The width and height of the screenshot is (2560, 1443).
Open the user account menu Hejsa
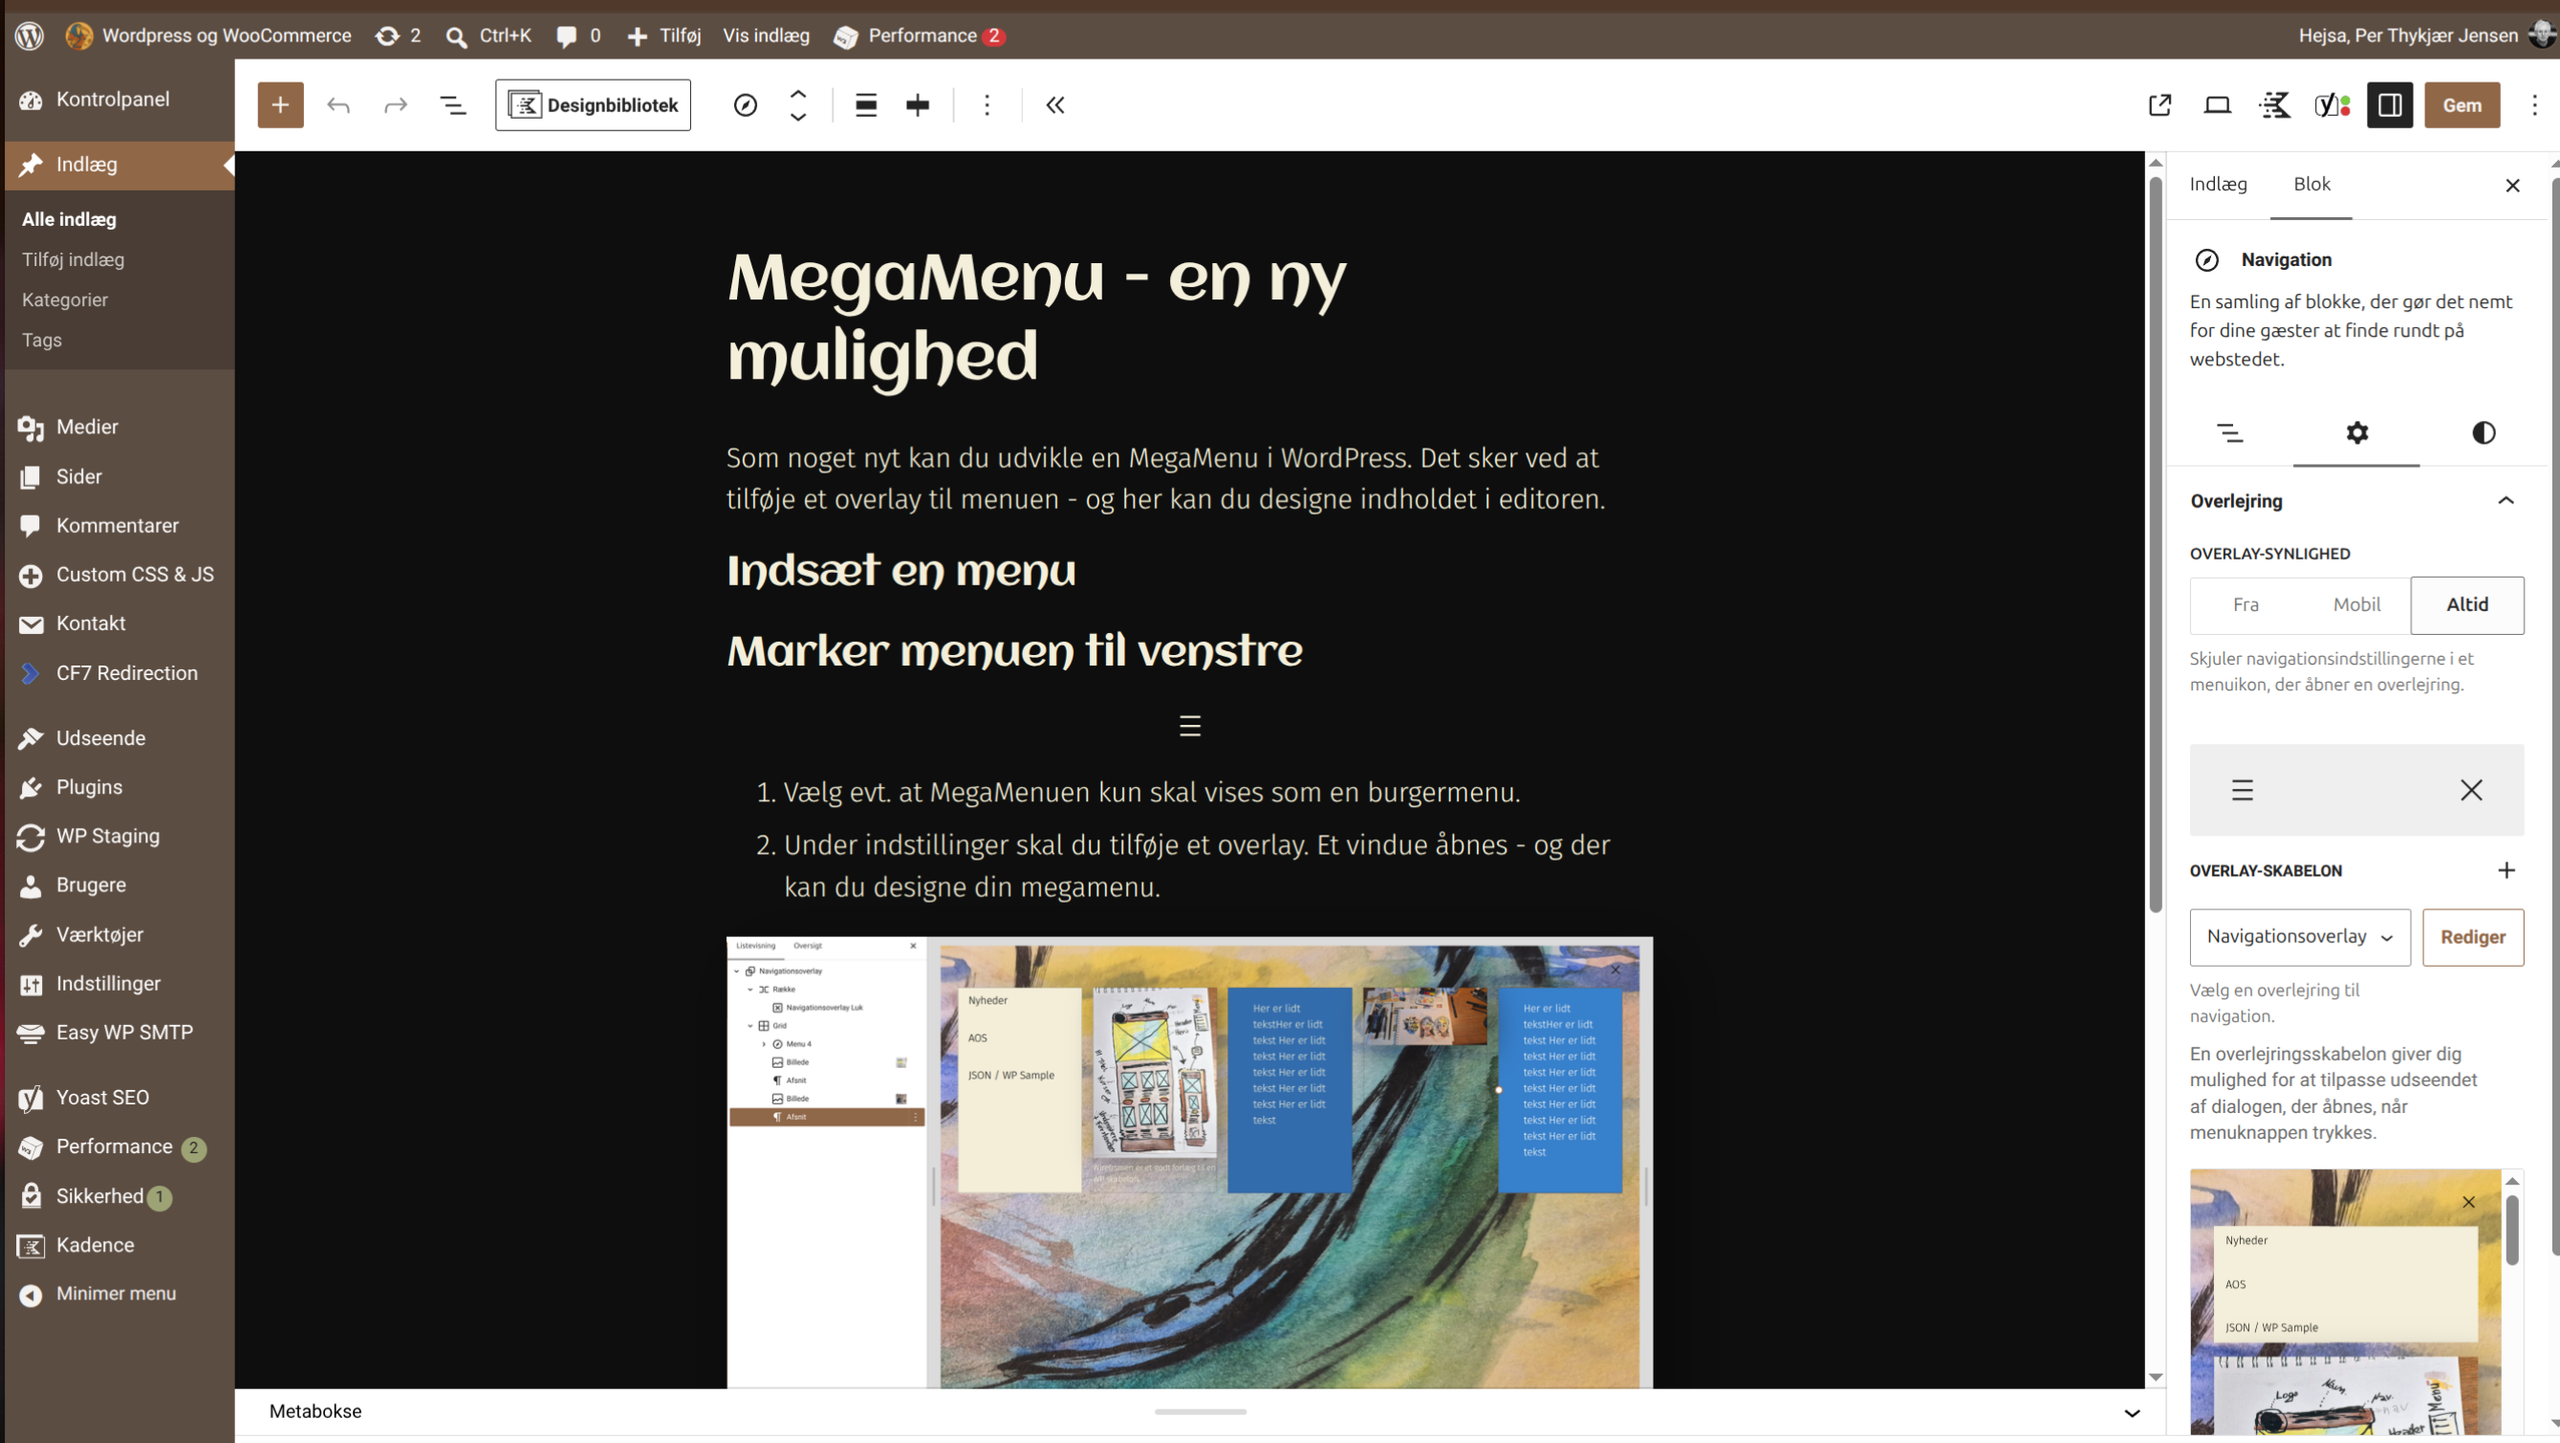click(2425, 35)
